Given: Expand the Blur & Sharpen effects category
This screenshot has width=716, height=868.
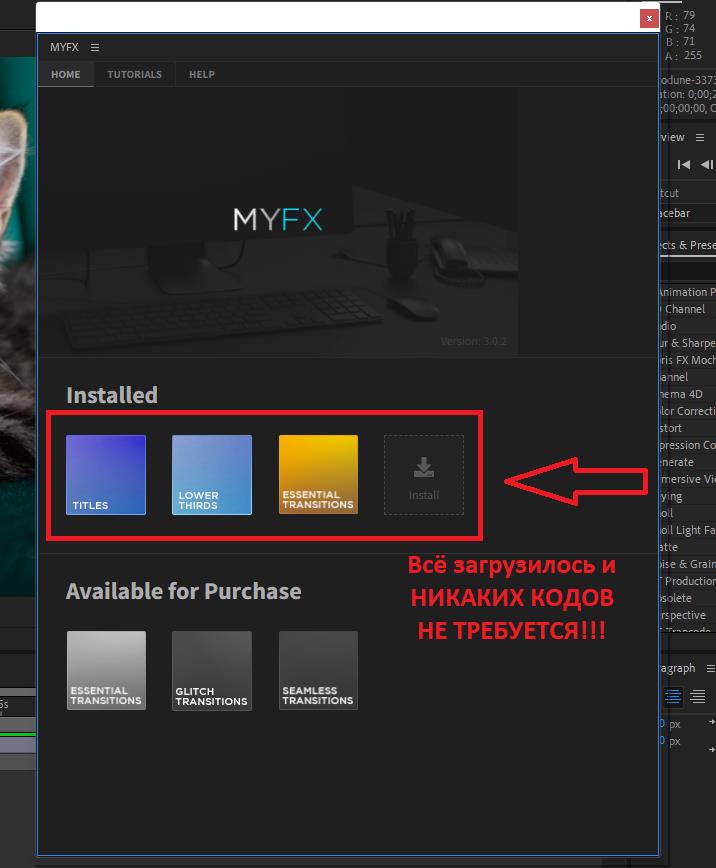Looking at the screenshot, I should tap(688, 343).
